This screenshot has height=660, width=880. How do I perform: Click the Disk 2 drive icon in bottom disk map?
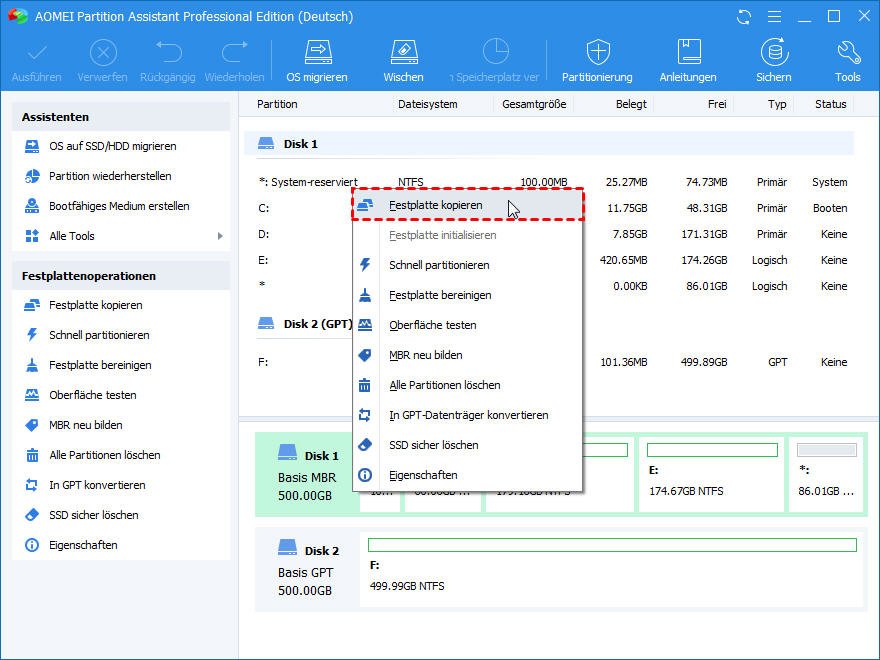tap(288, 547)
